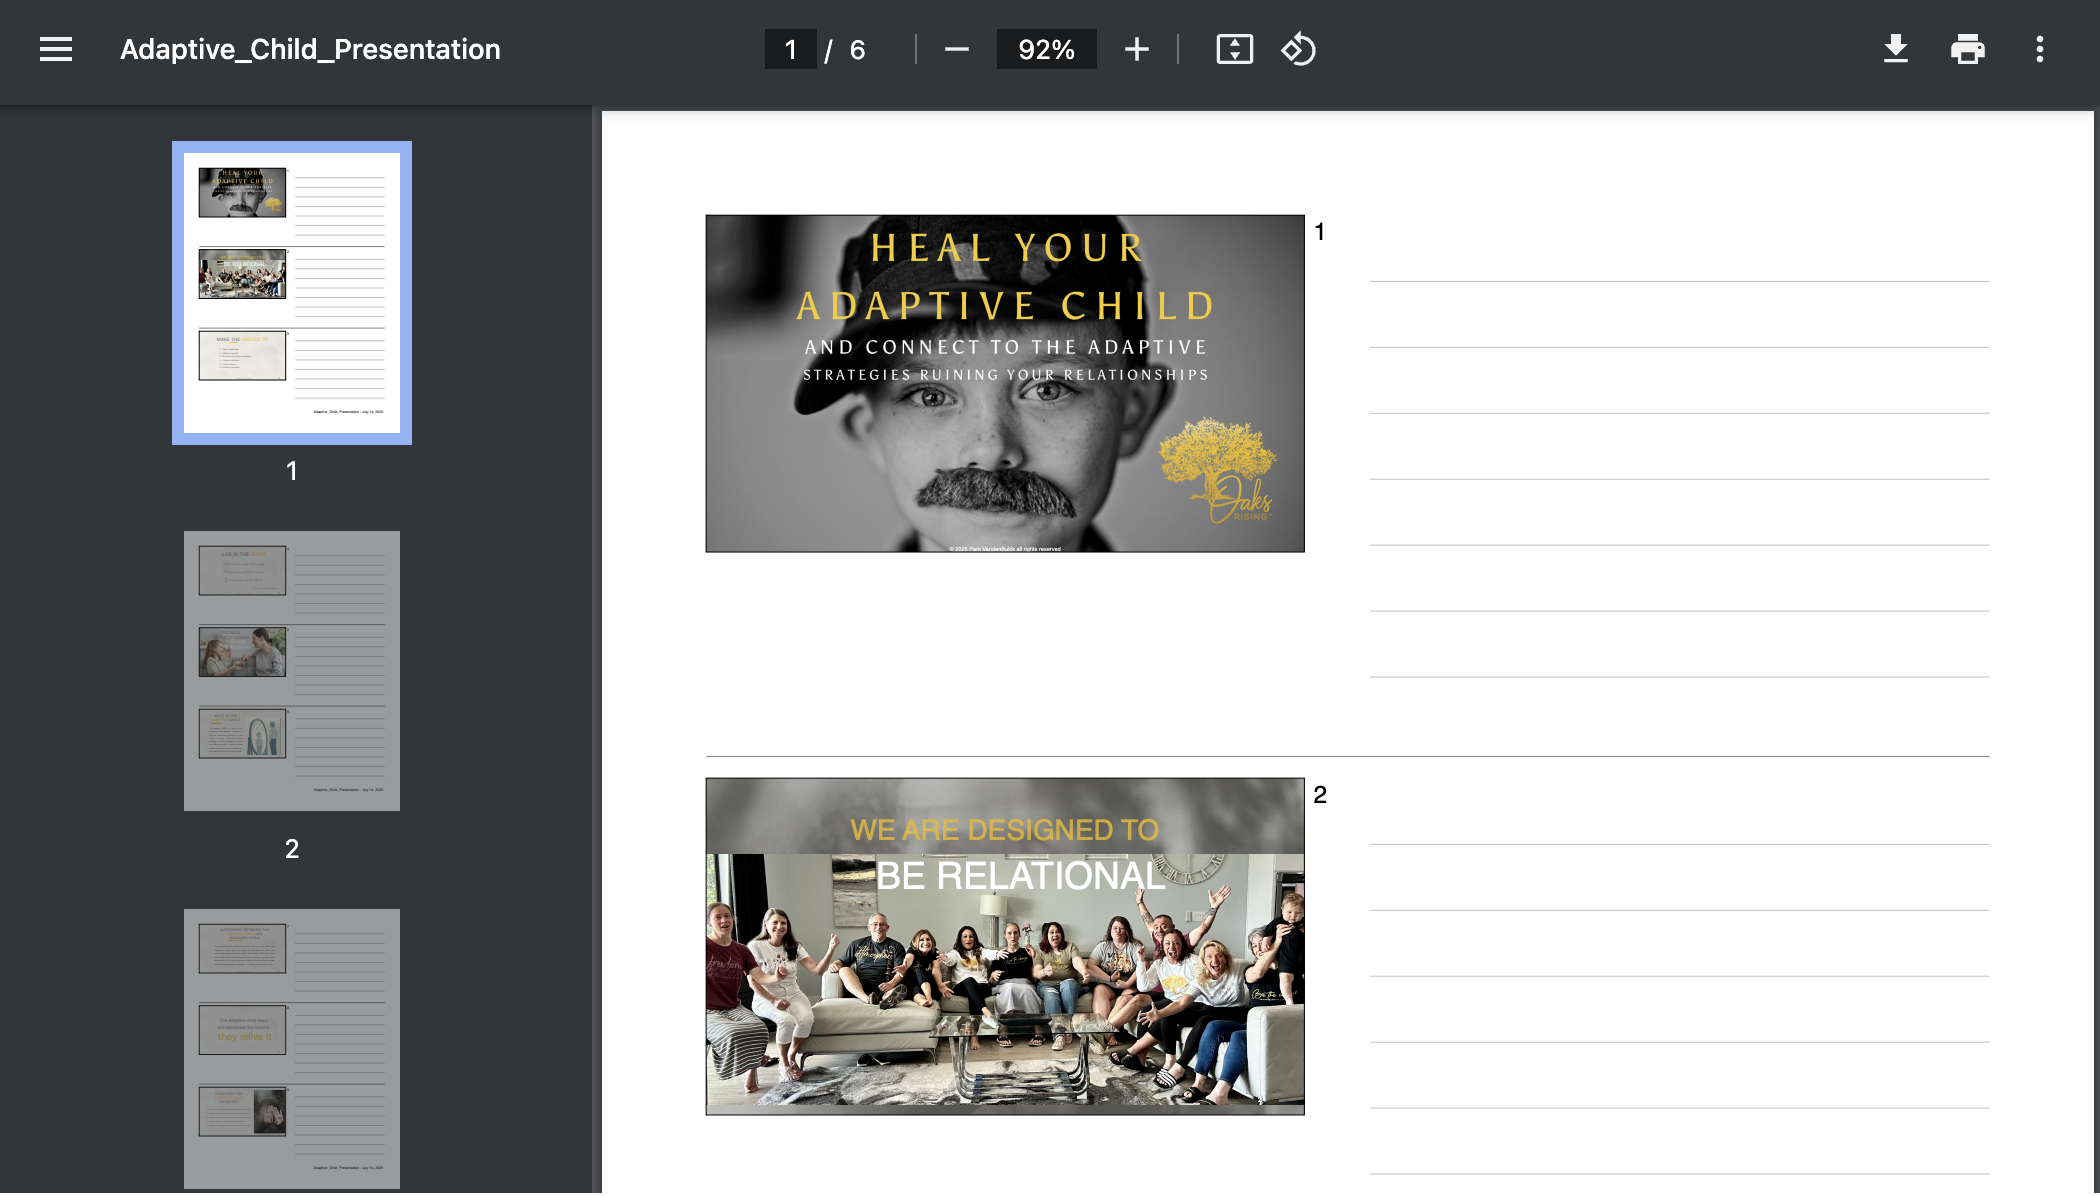Viewport: 2100px width, 1196px height.
Task: Click the slide number 2 label
Action: click(x=1320, y=795)
